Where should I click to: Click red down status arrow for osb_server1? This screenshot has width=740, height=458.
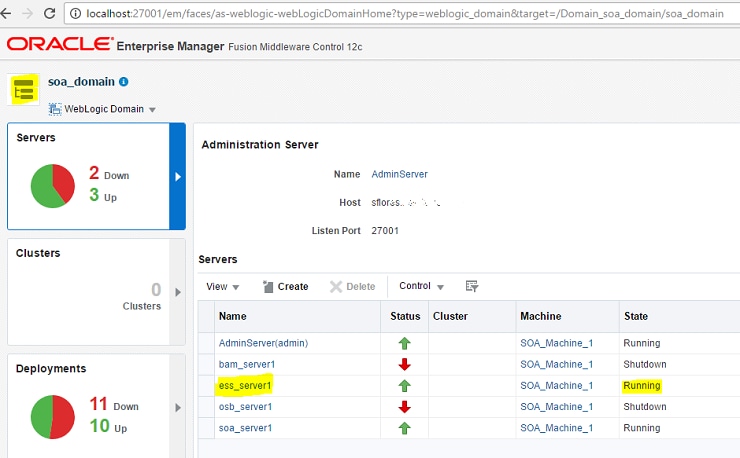click(x=404, y=407)
